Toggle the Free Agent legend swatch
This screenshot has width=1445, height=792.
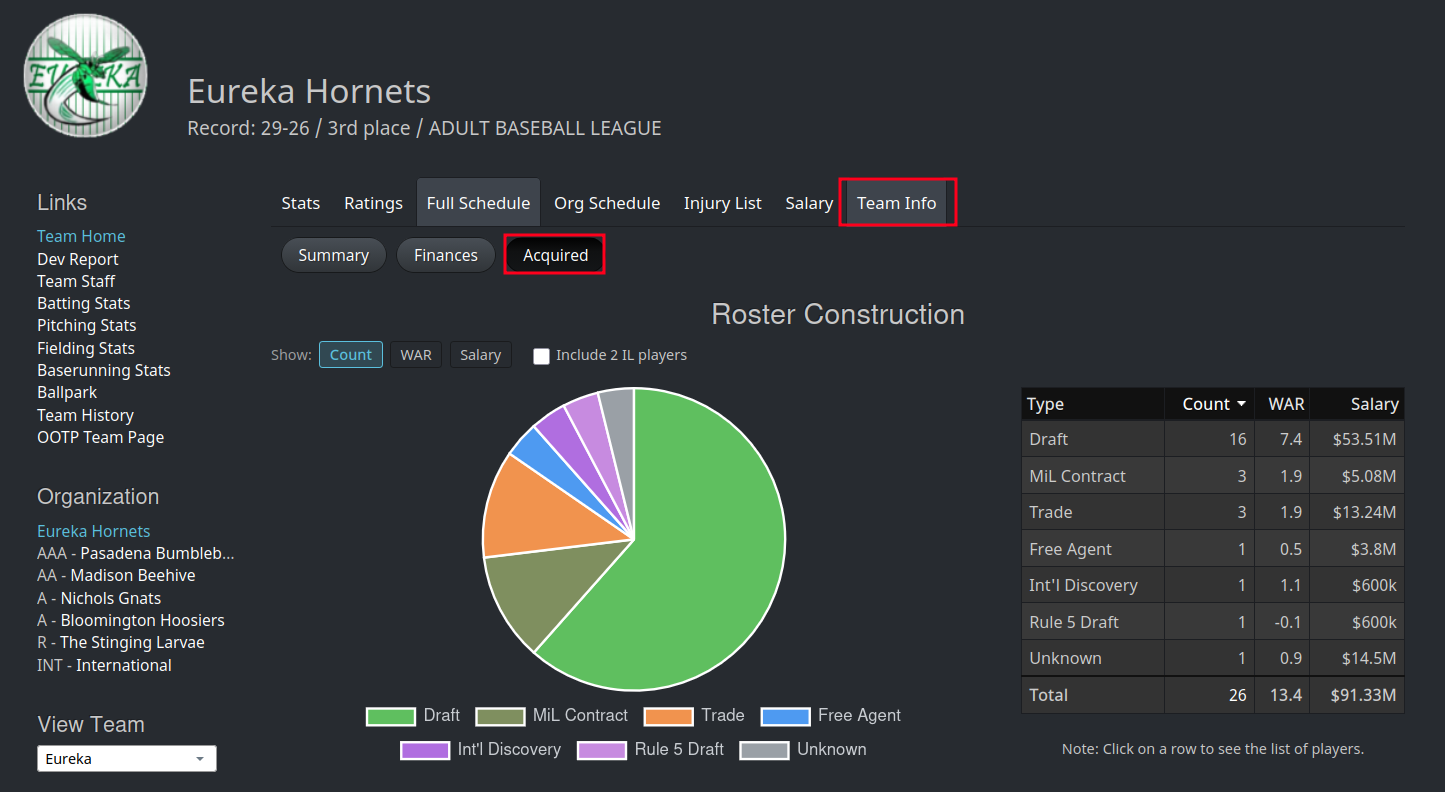pyautogui.click(x=785, y=716)
